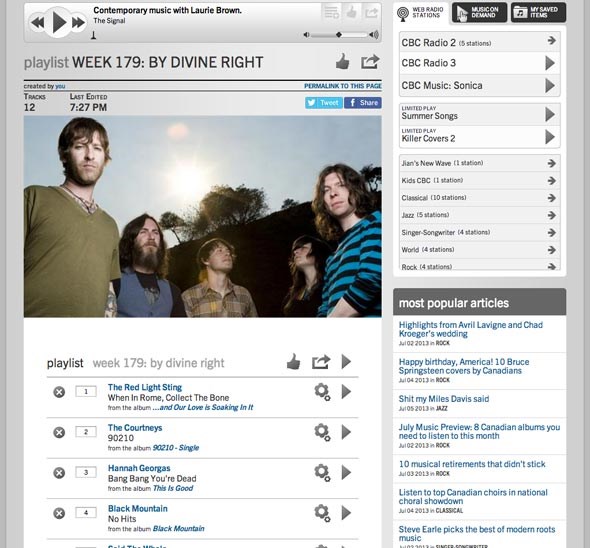Expand Jazz stations category
Image resolution: width=590 pixels, height=548 pixels.
tap(479, 215)
